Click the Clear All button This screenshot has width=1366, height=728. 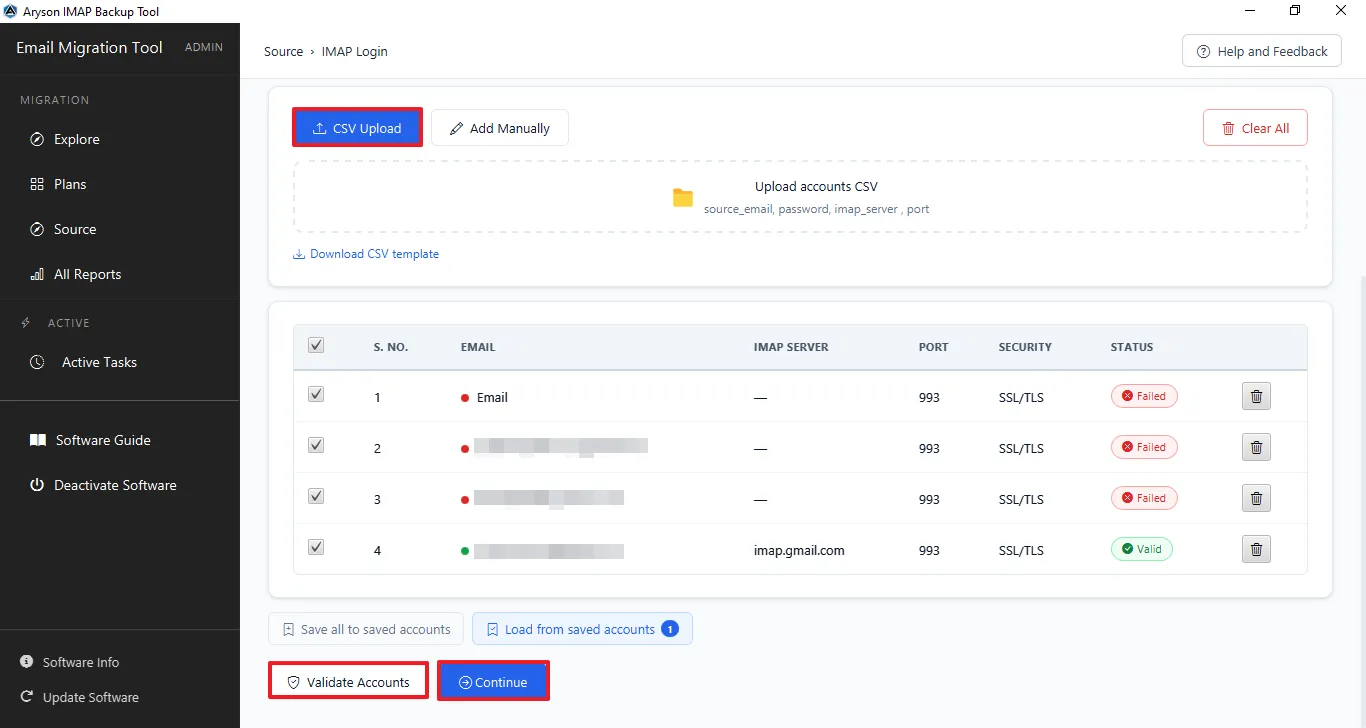click(1255, 128)
